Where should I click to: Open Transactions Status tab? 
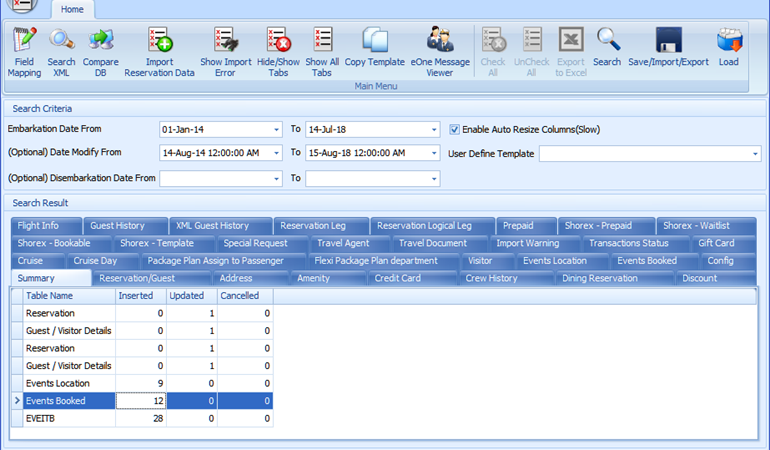[x=636, y=244]
